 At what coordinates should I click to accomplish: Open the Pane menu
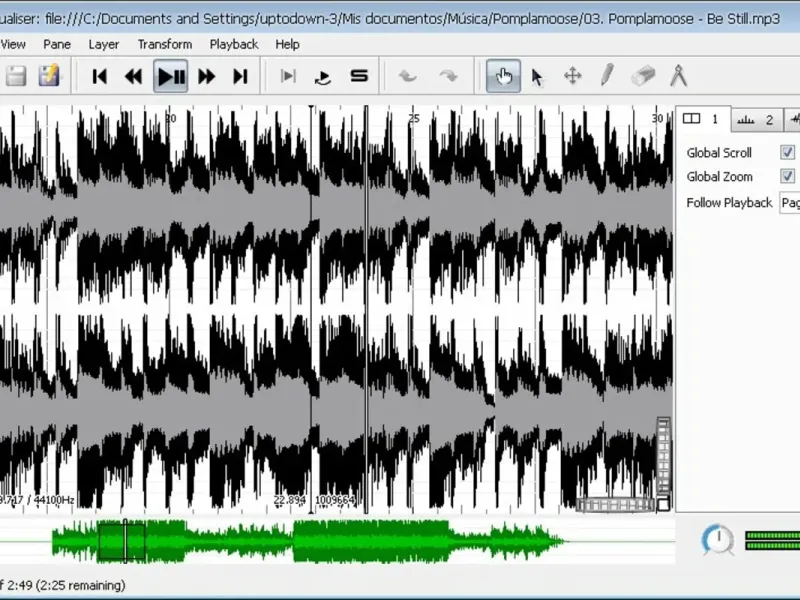57,44
